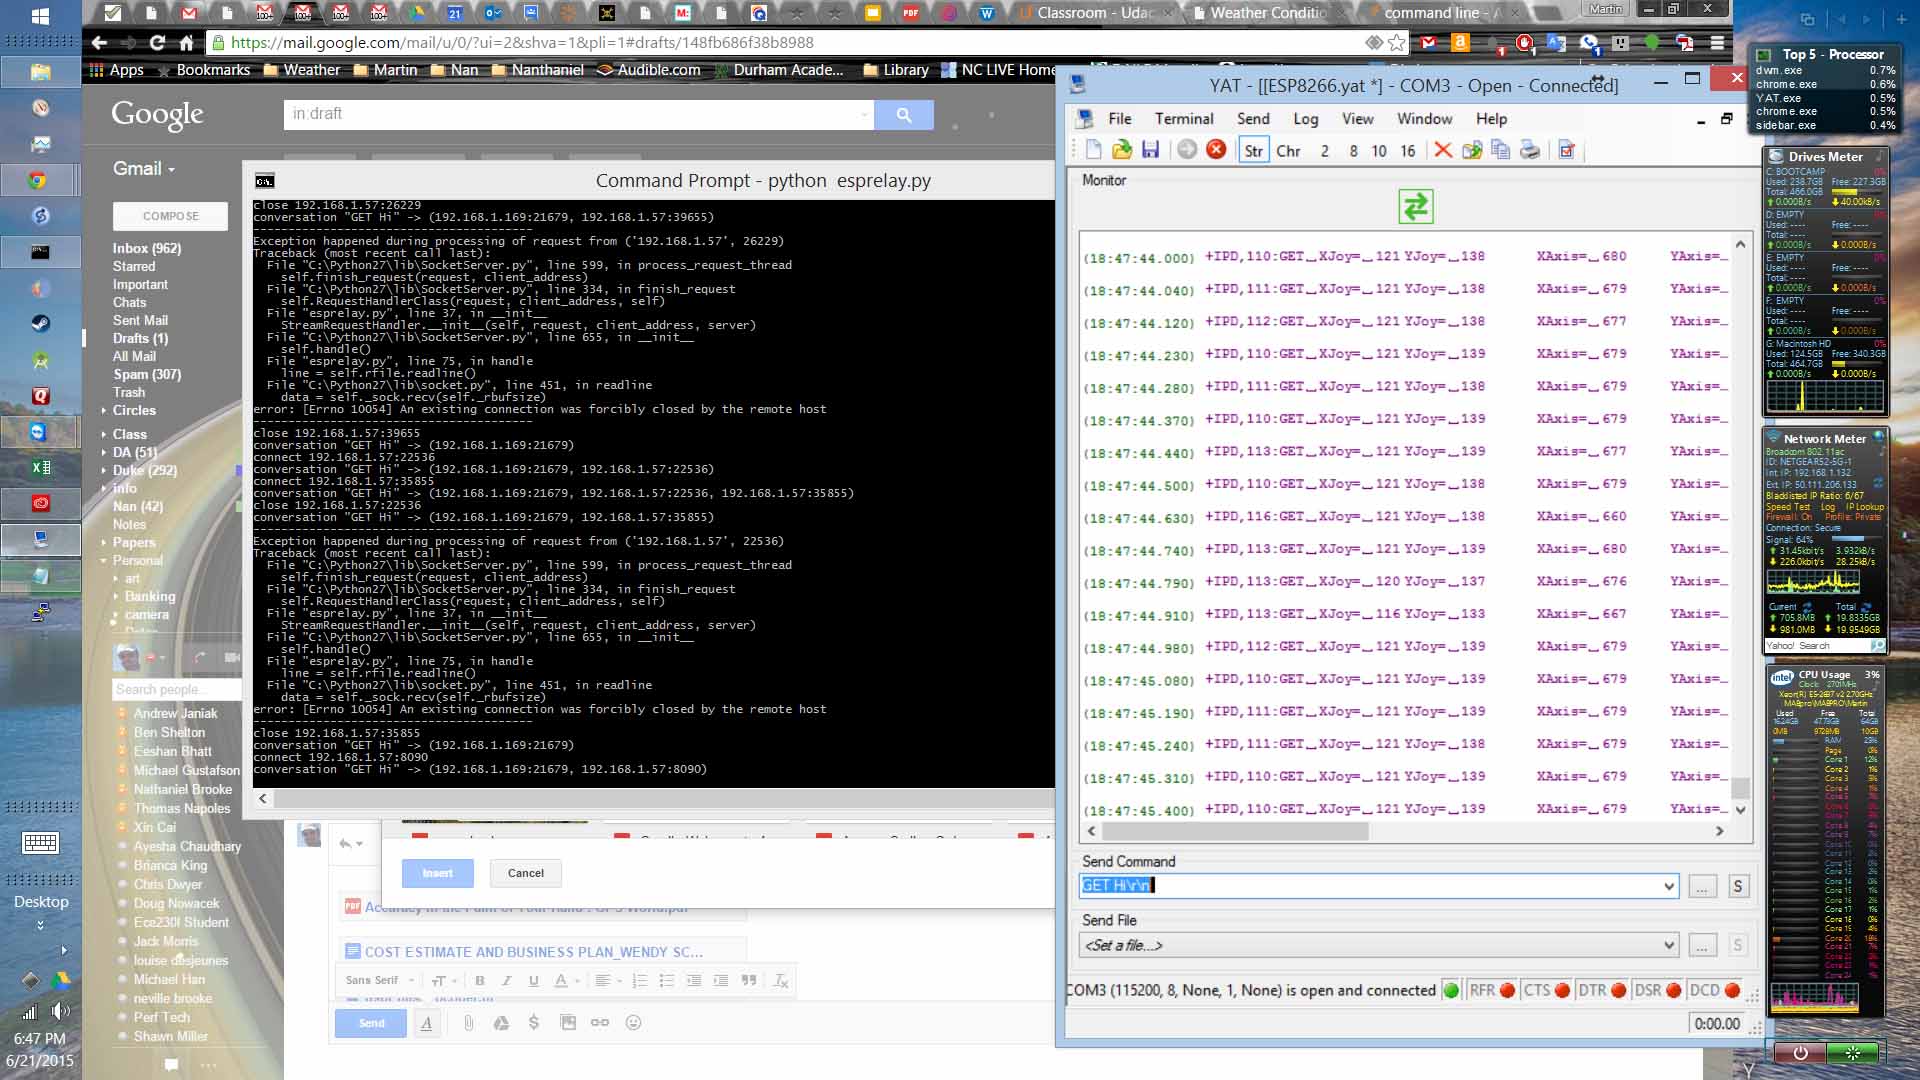Viewport: 1920px width, 1080px height.
Task: Click the Insert button in Gmail compose
Action: tap(438, 872)
